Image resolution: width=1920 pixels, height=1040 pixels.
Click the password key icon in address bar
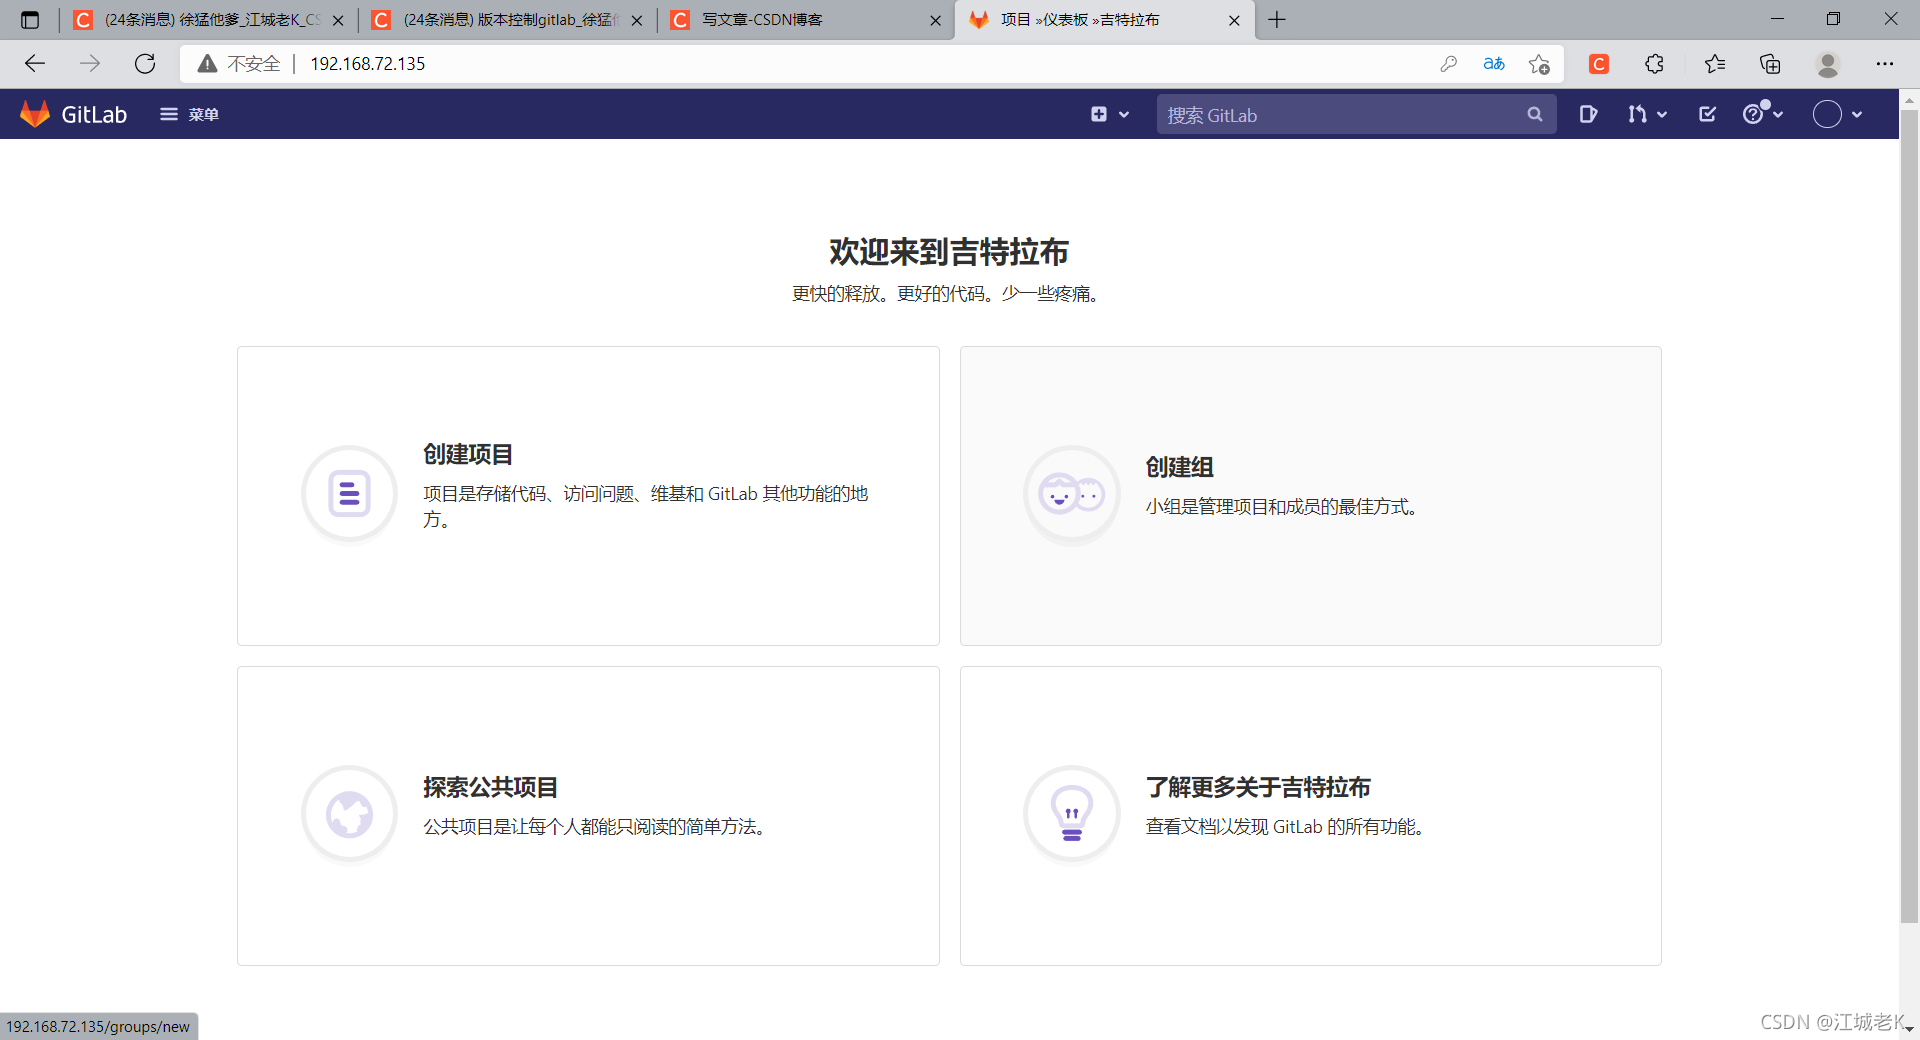pyautogui.click(x=1448, y=64)
